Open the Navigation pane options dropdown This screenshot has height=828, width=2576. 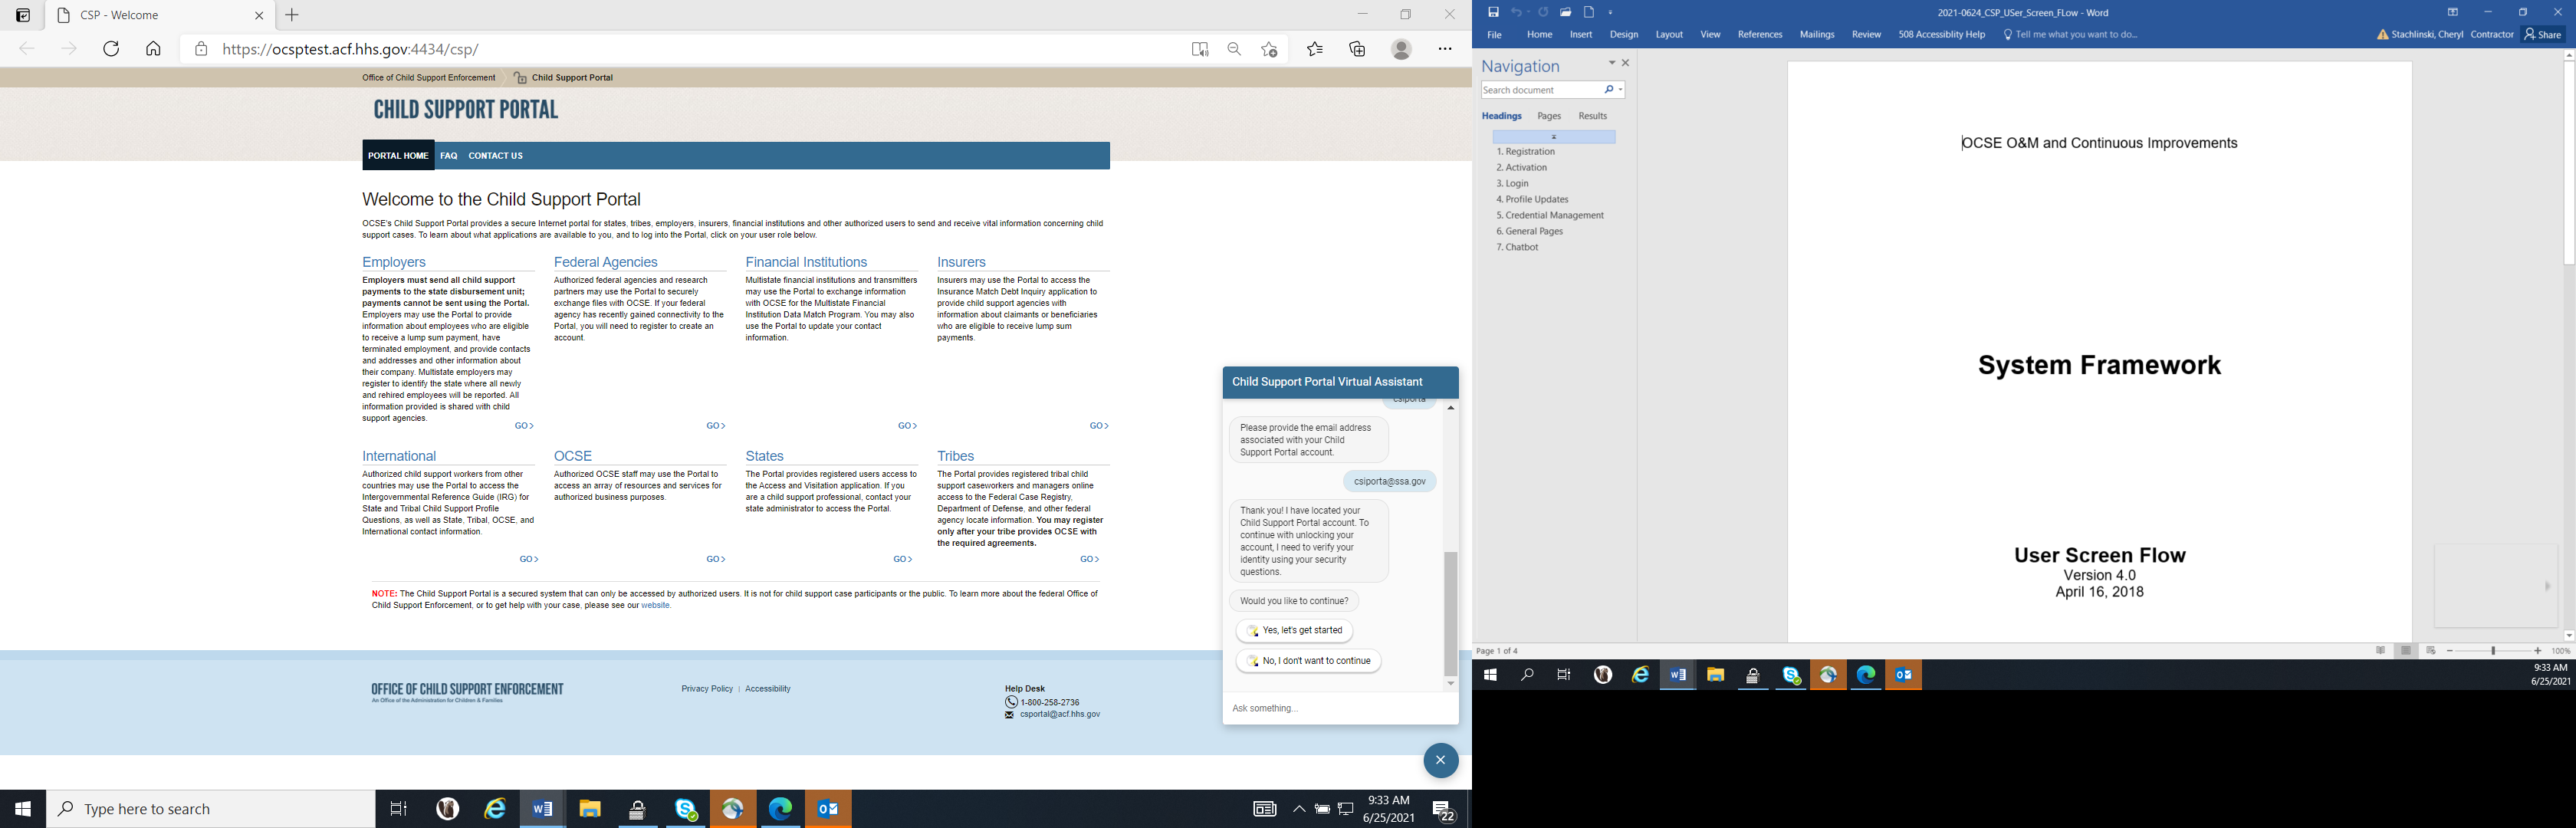(1611, 63)
